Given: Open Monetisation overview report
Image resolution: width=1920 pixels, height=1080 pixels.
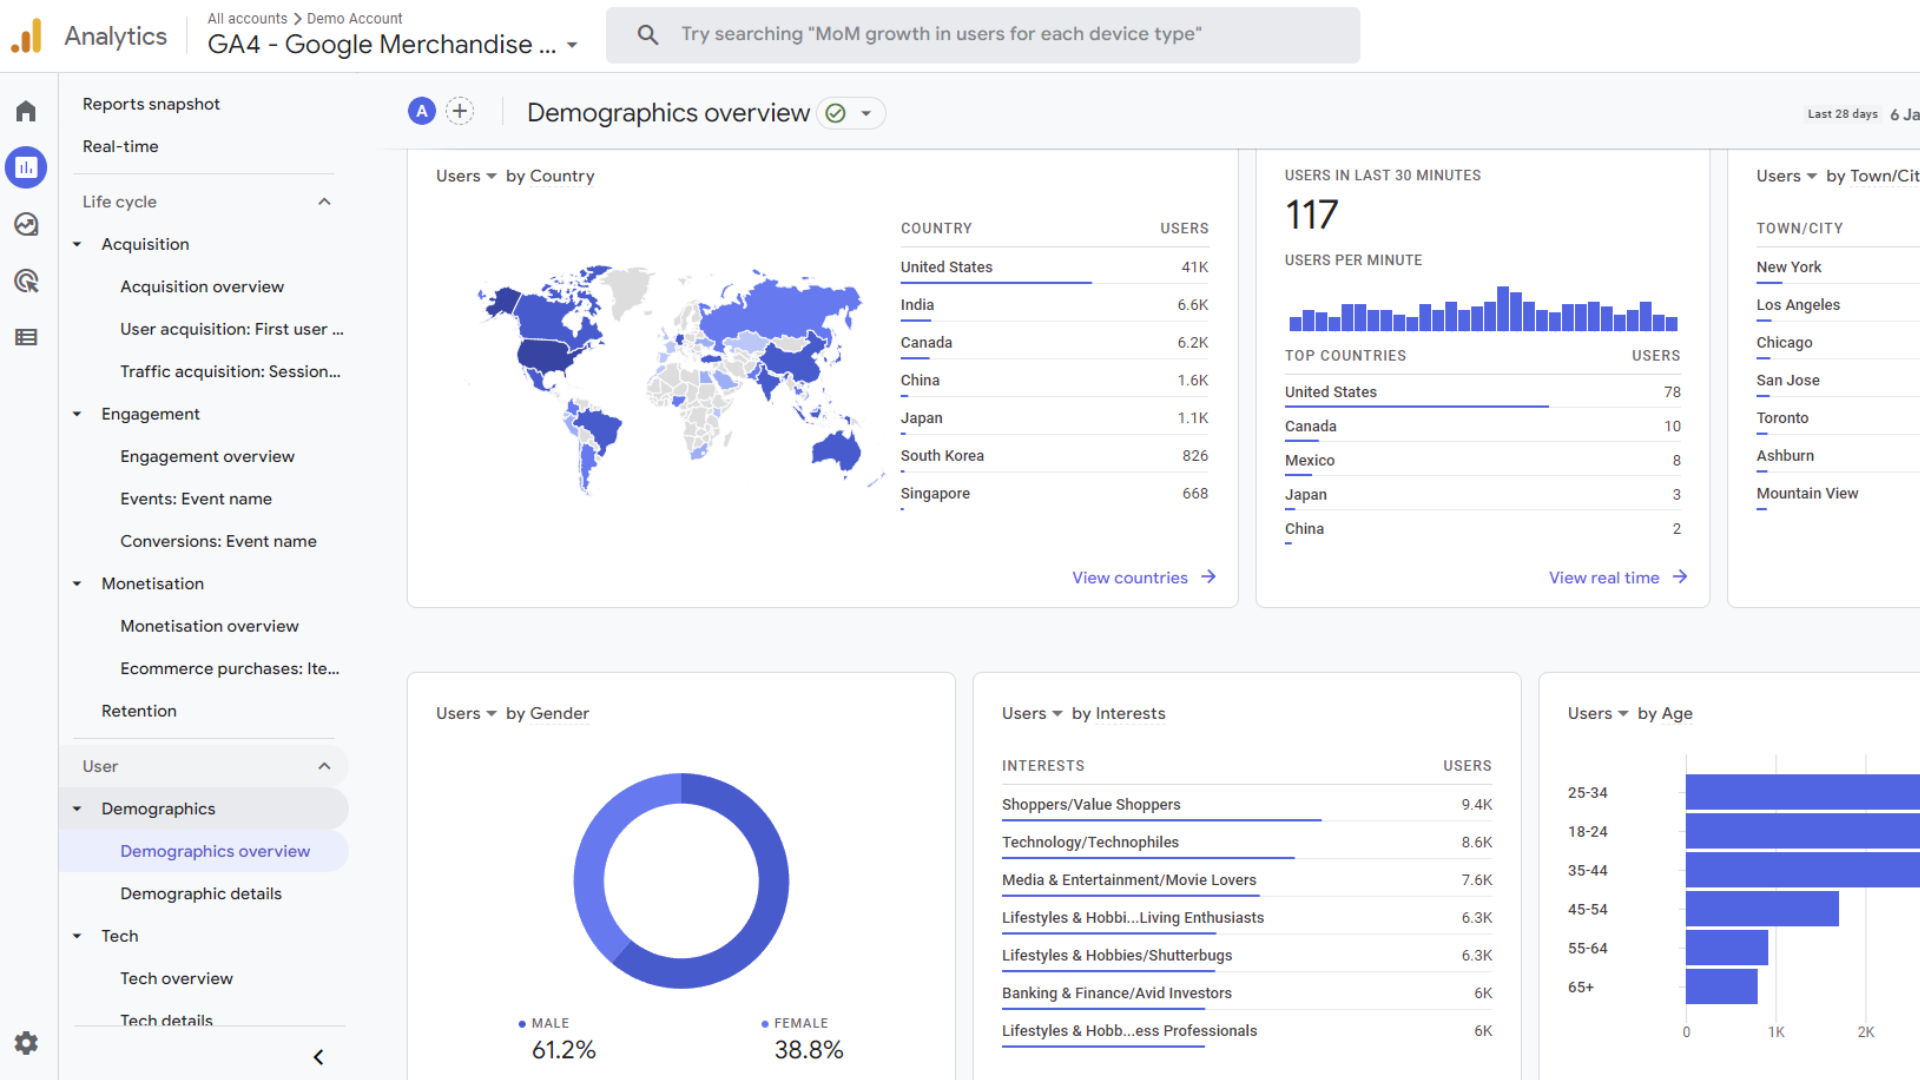Looking at the screenshot, I should 209,626.
